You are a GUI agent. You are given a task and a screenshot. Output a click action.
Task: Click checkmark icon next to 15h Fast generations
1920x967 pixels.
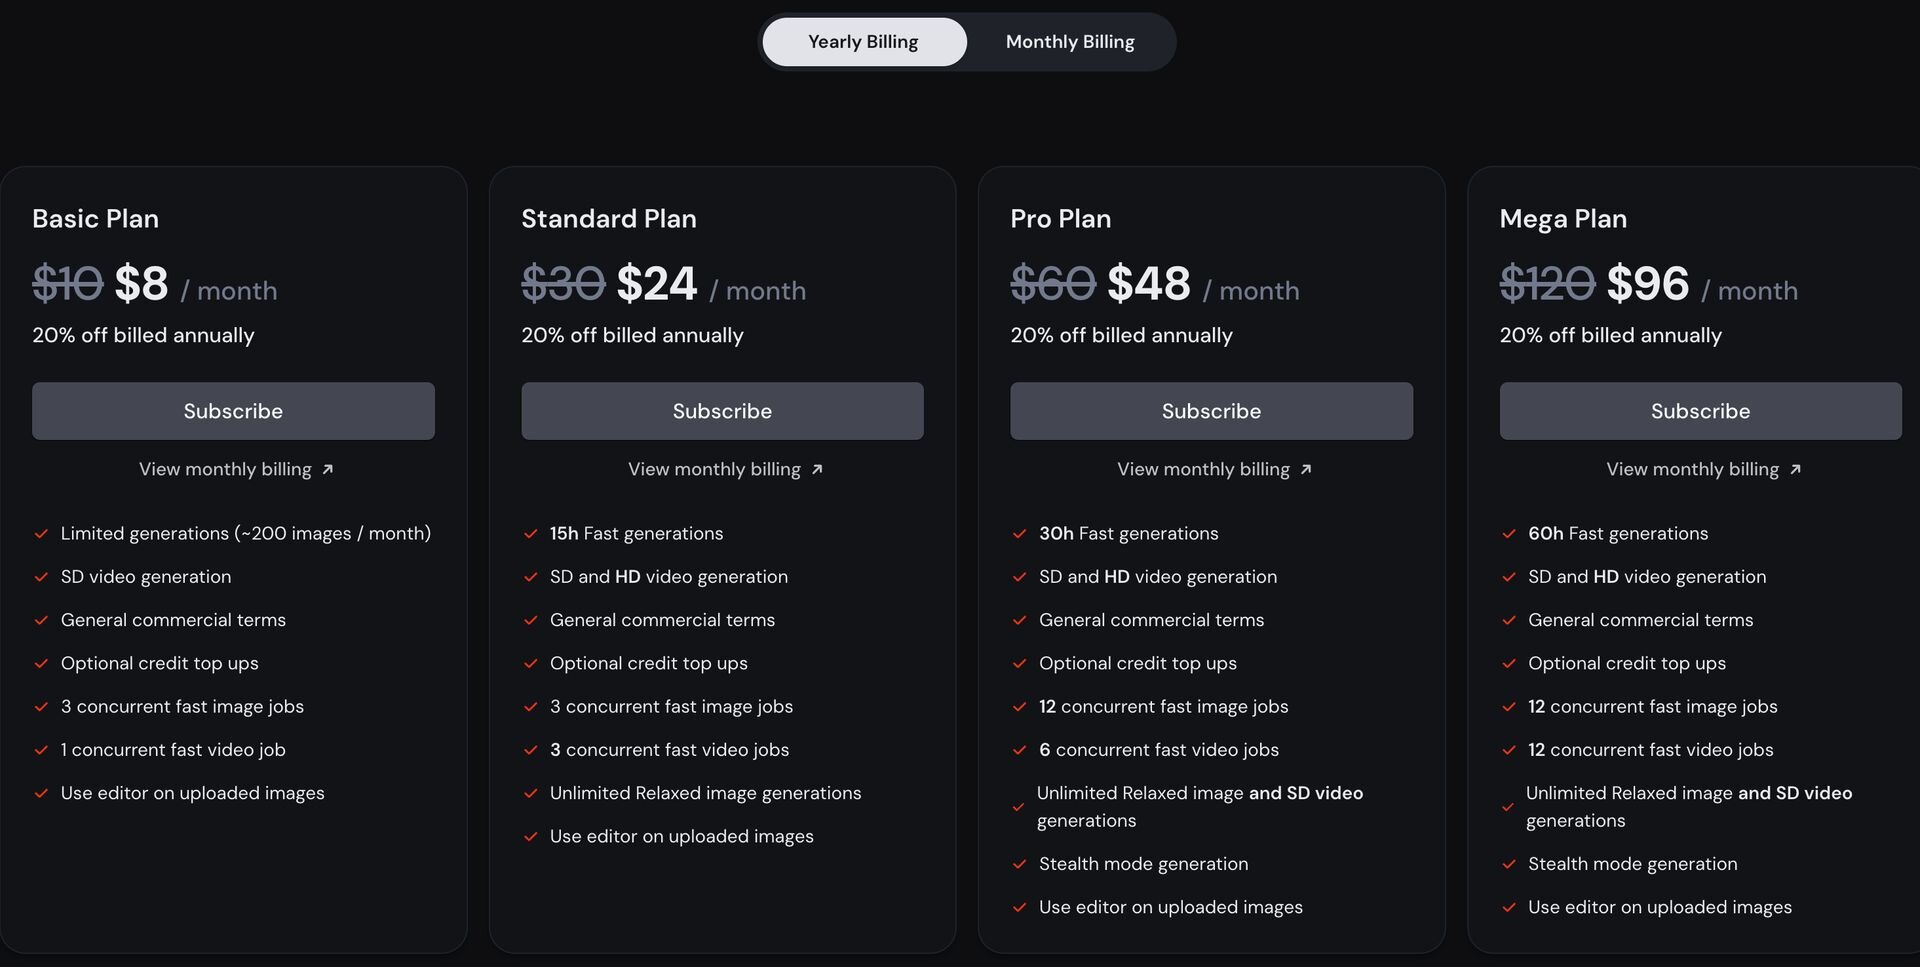[x=530, y=534]
